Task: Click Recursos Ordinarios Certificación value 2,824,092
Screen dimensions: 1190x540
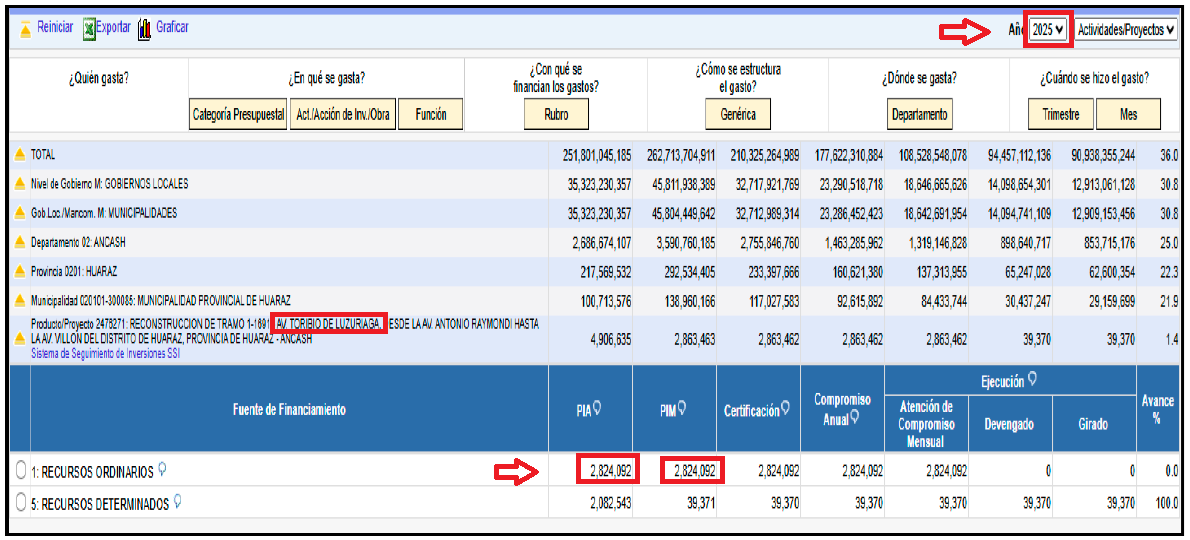Action: [778, 472]
